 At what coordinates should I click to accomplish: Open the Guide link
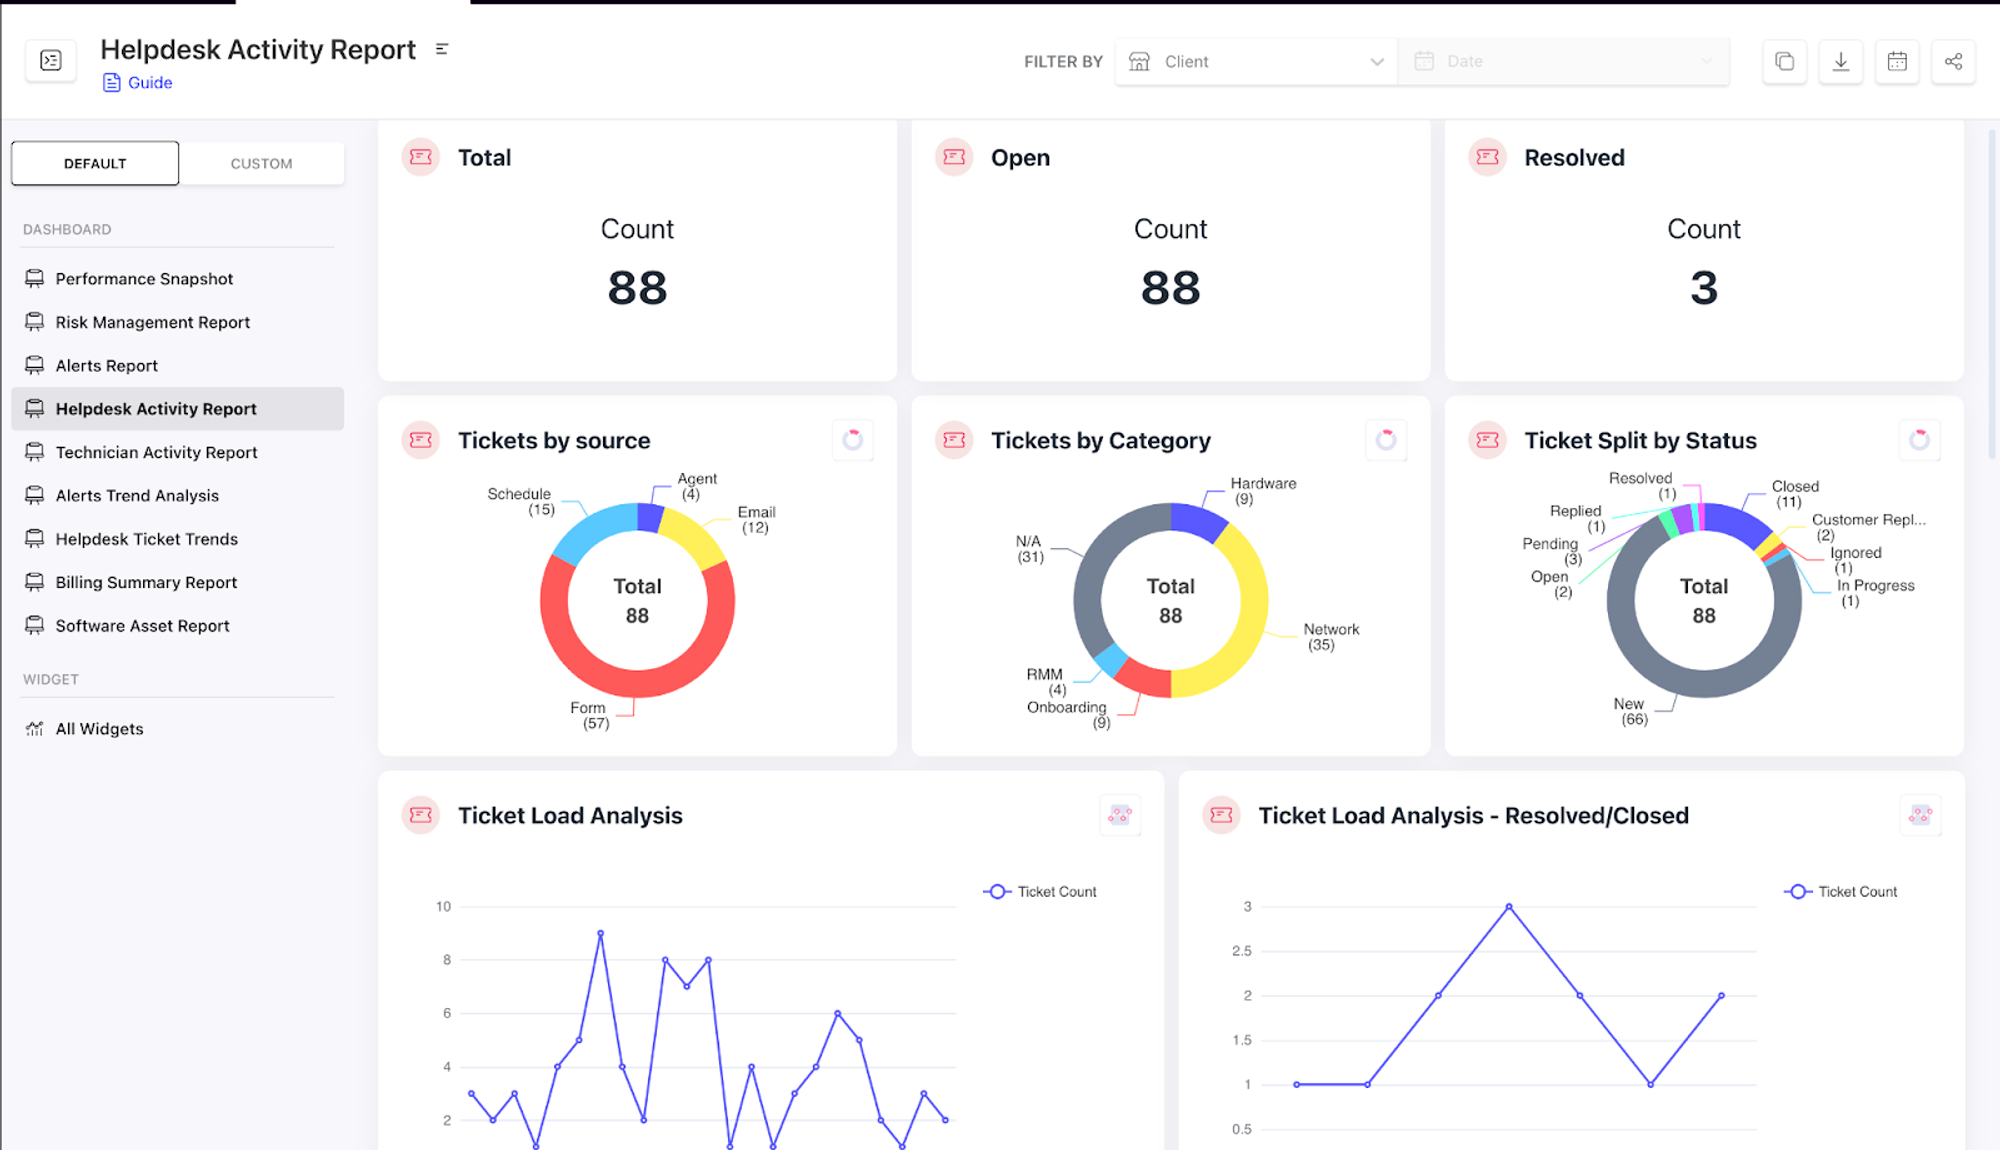(x=138, y=83)
